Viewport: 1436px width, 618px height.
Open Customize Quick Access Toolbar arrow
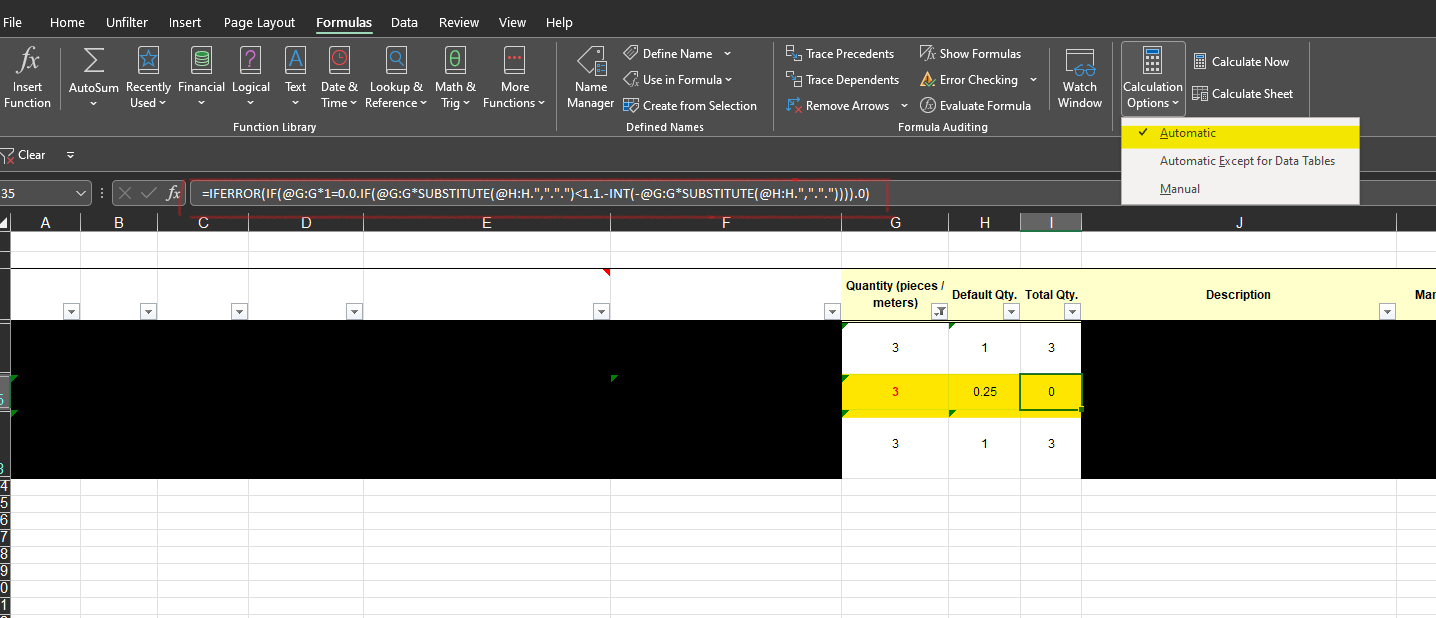tap(70, 155)
